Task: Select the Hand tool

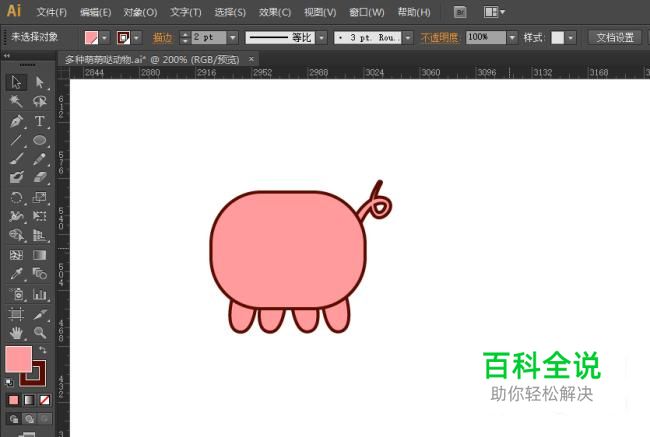Action: click(16, 333)
